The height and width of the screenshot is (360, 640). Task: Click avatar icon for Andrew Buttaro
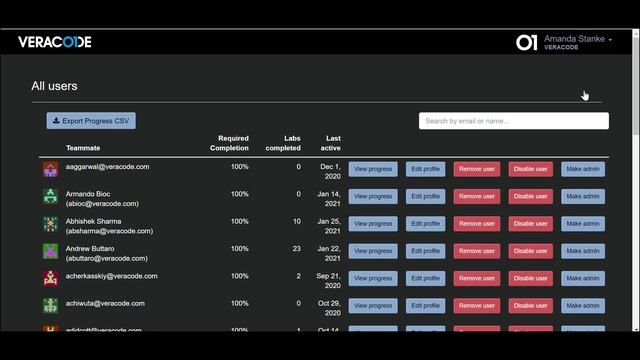tap(51, 251)
